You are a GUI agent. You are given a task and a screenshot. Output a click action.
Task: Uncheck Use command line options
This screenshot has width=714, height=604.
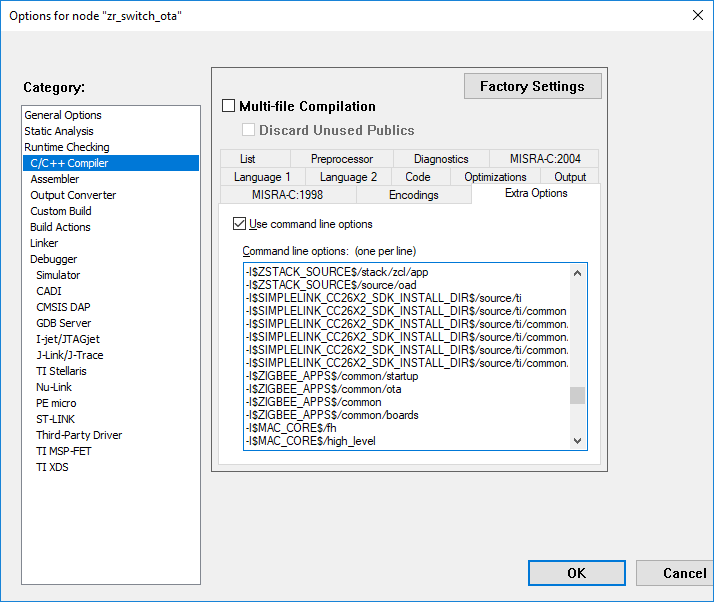pyautogui.click(x=239, y=224)
